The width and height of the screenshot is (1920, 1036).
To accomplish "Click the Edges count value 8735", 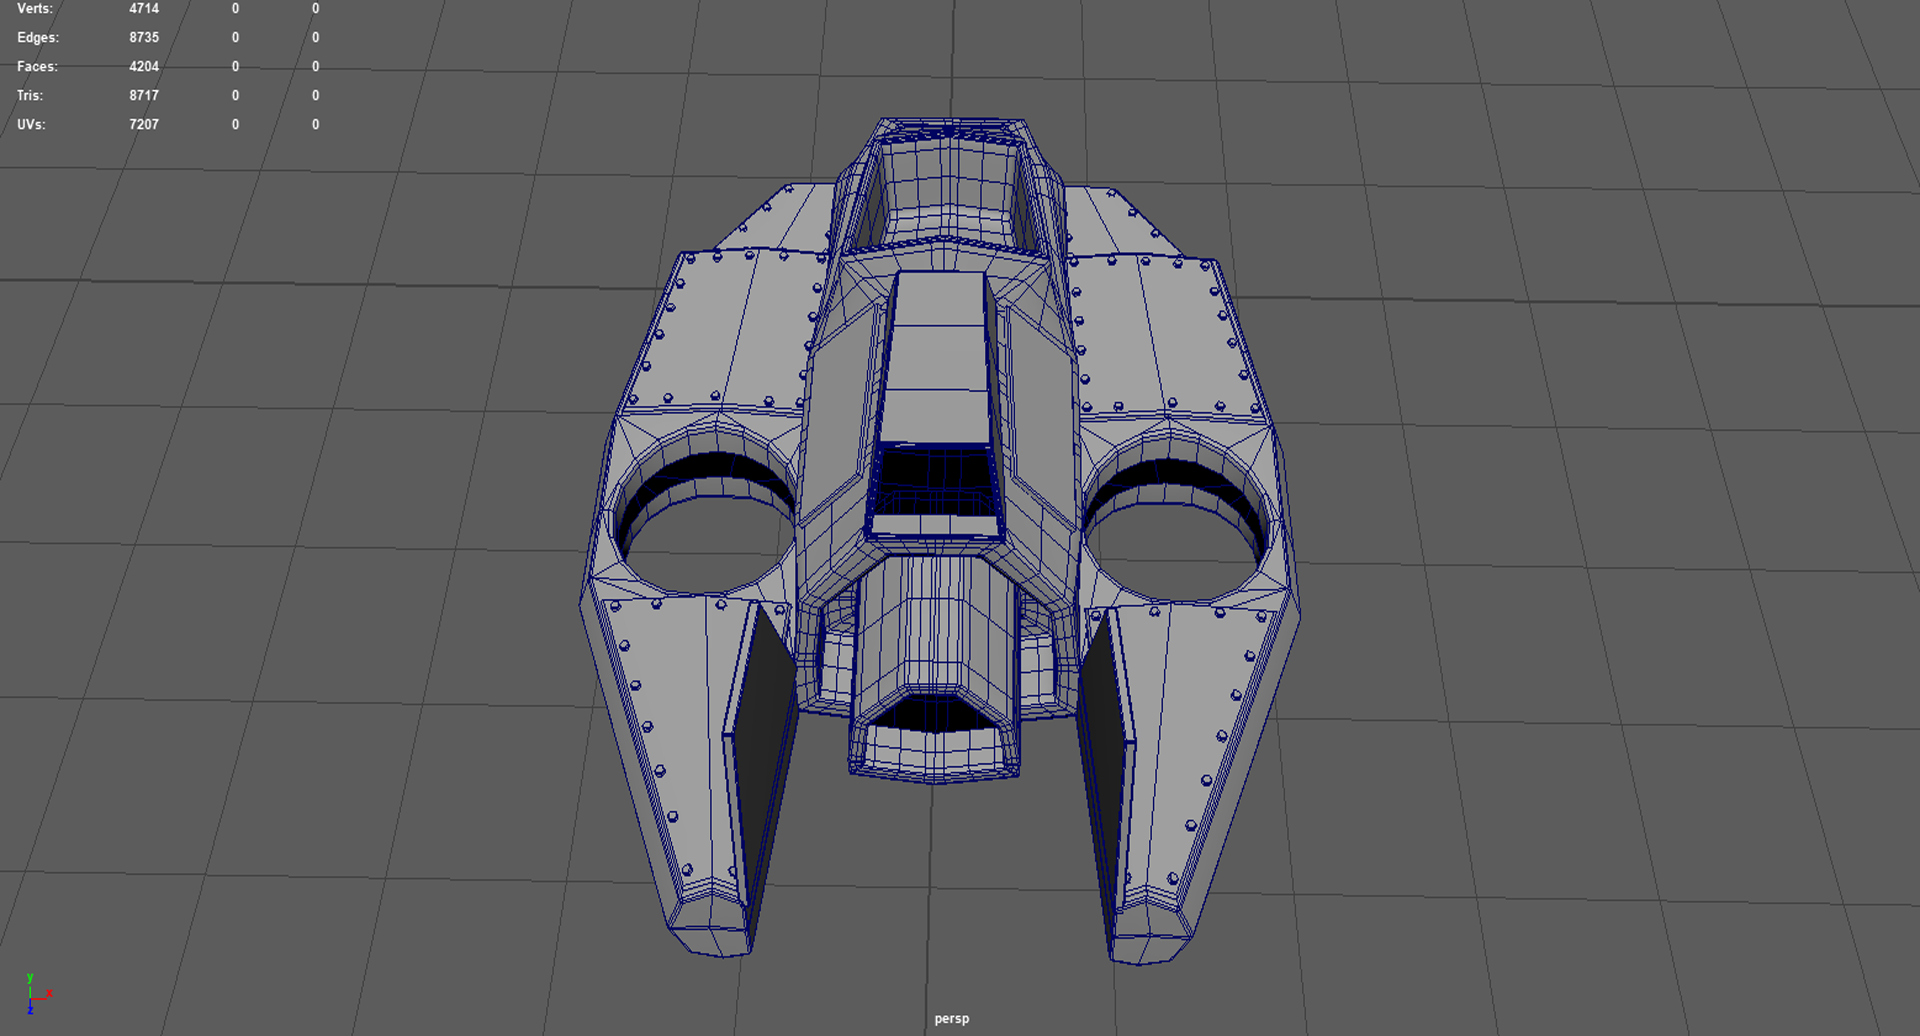I will tap(144, 37).
